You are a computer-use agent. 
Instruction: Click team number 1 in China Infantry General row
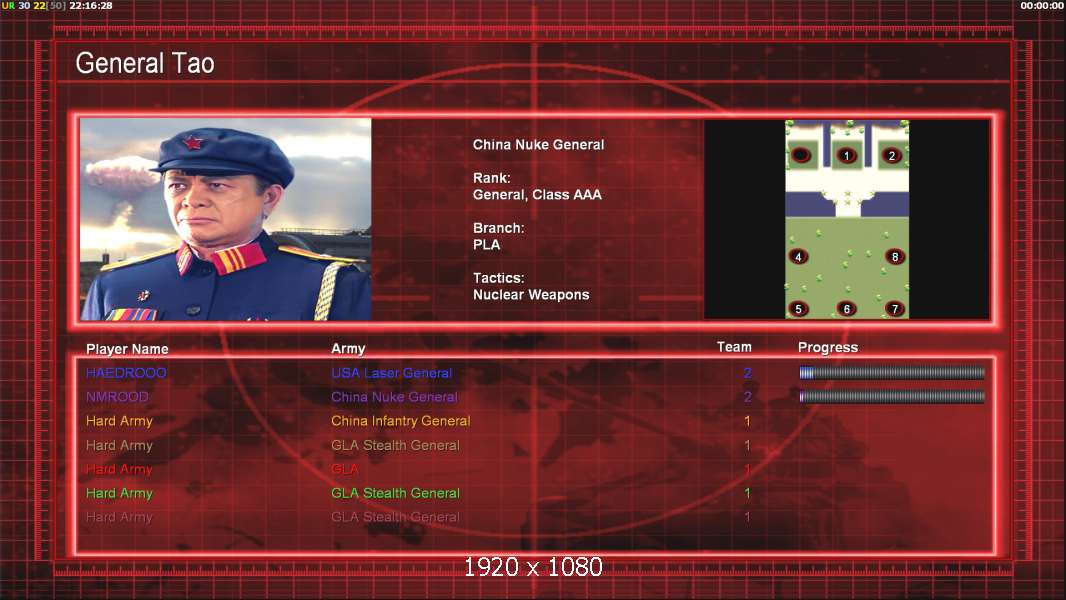(747, 421)
